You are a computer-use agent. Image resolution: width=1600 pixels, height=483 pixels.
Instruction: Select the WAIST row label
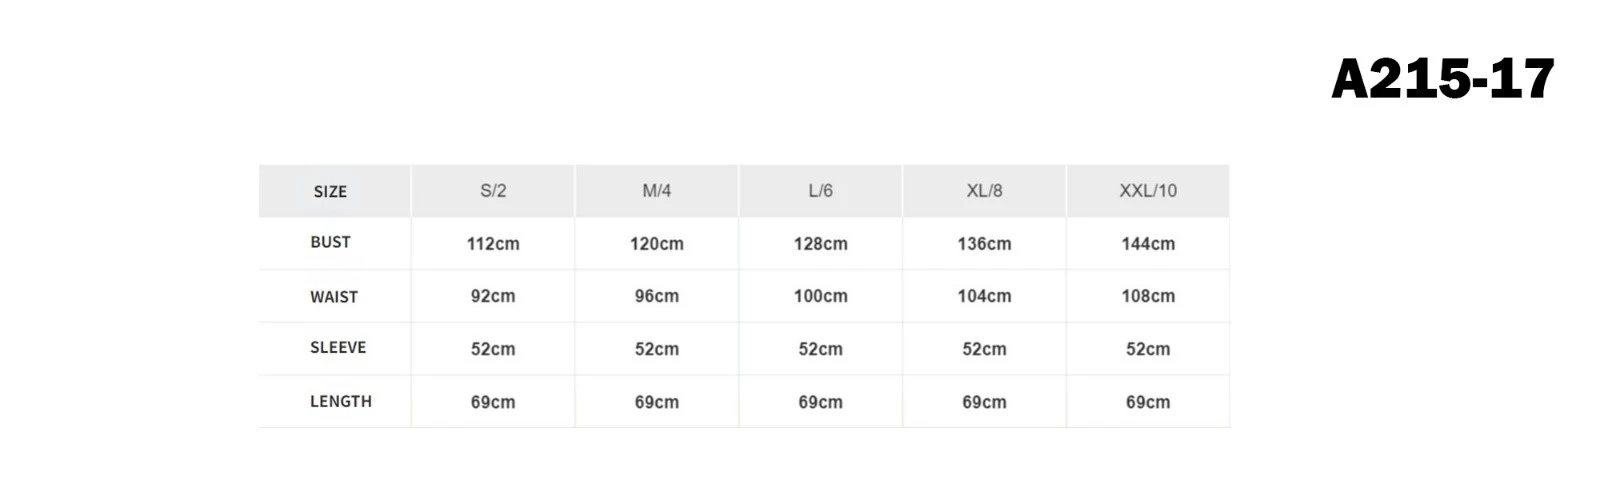pos(334,297)
